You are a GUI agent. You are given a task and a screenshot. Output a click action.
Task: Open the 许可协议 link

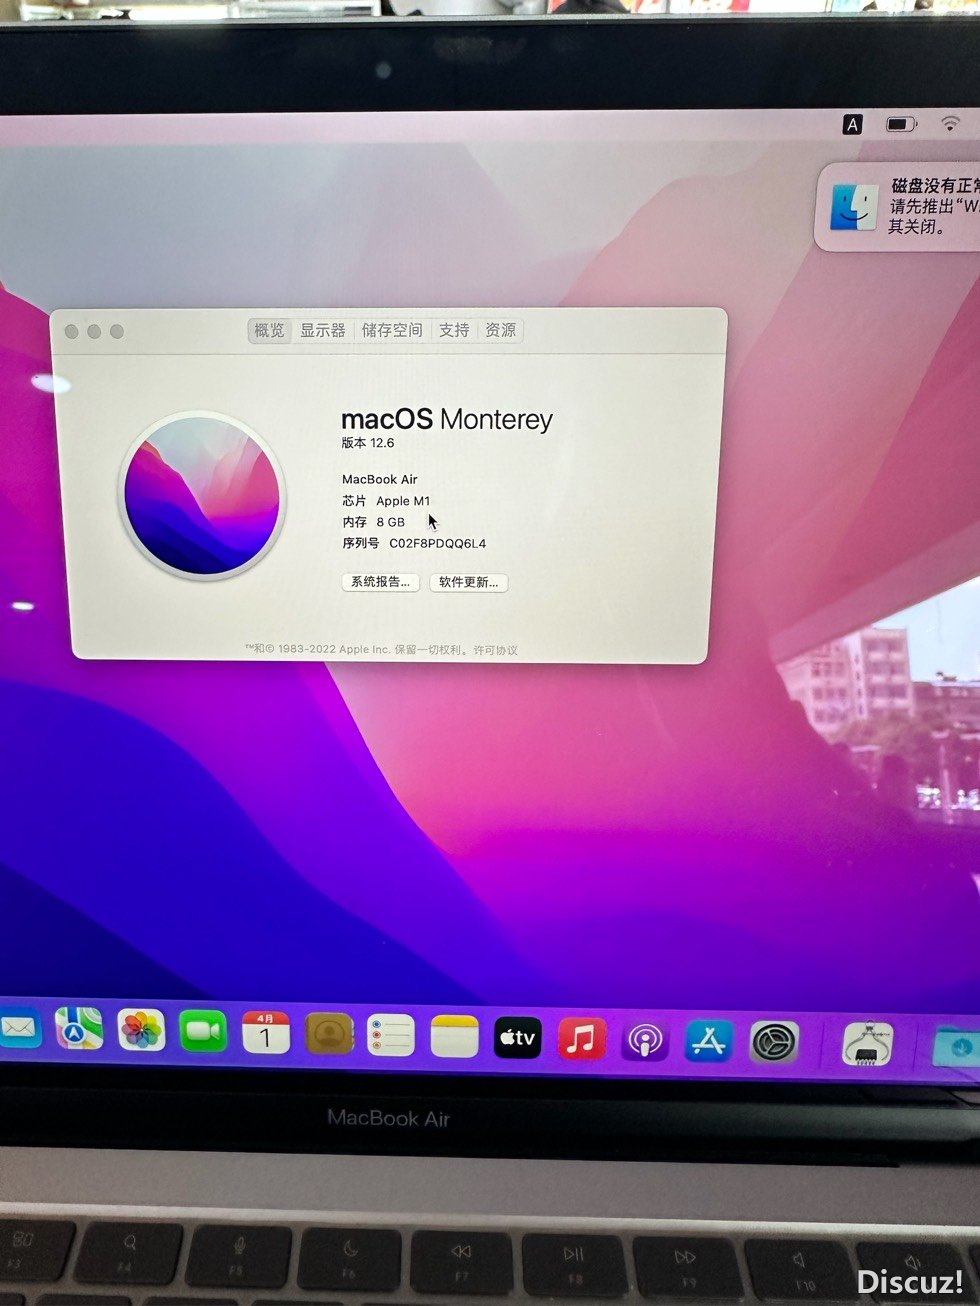pyautogui.click(x=496, y=650)
